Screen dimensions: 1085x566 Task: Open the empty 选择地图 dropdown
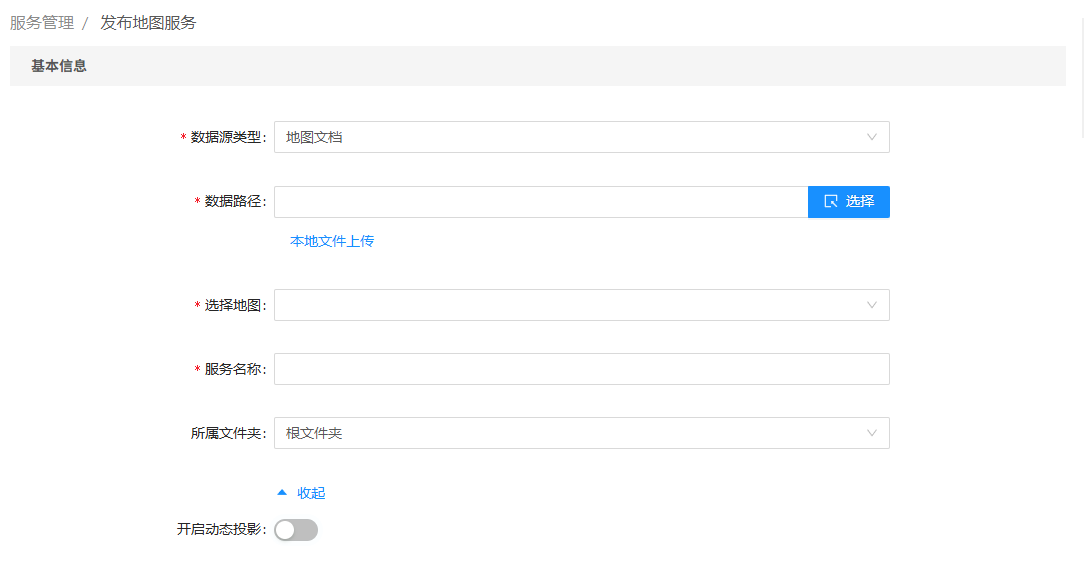[x=570, y=305]
